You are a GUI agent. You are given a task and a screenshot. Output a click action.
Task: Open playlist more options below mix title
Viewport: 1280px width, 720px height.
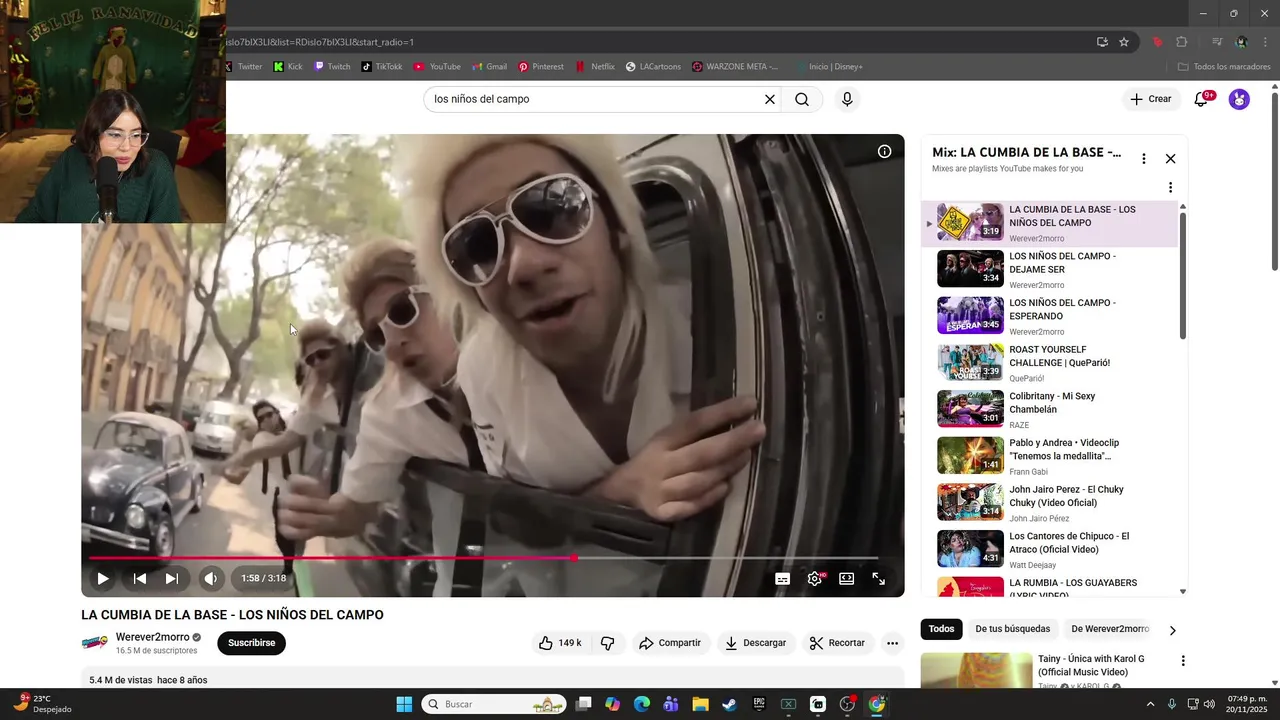[1170, 187]
